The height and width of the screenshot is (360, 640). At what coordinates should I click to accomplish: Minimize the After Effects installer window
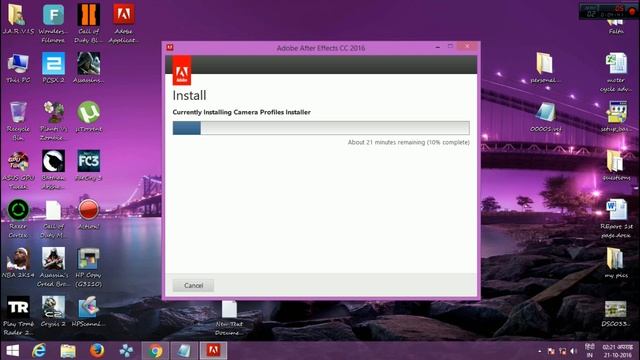(438, 47)
